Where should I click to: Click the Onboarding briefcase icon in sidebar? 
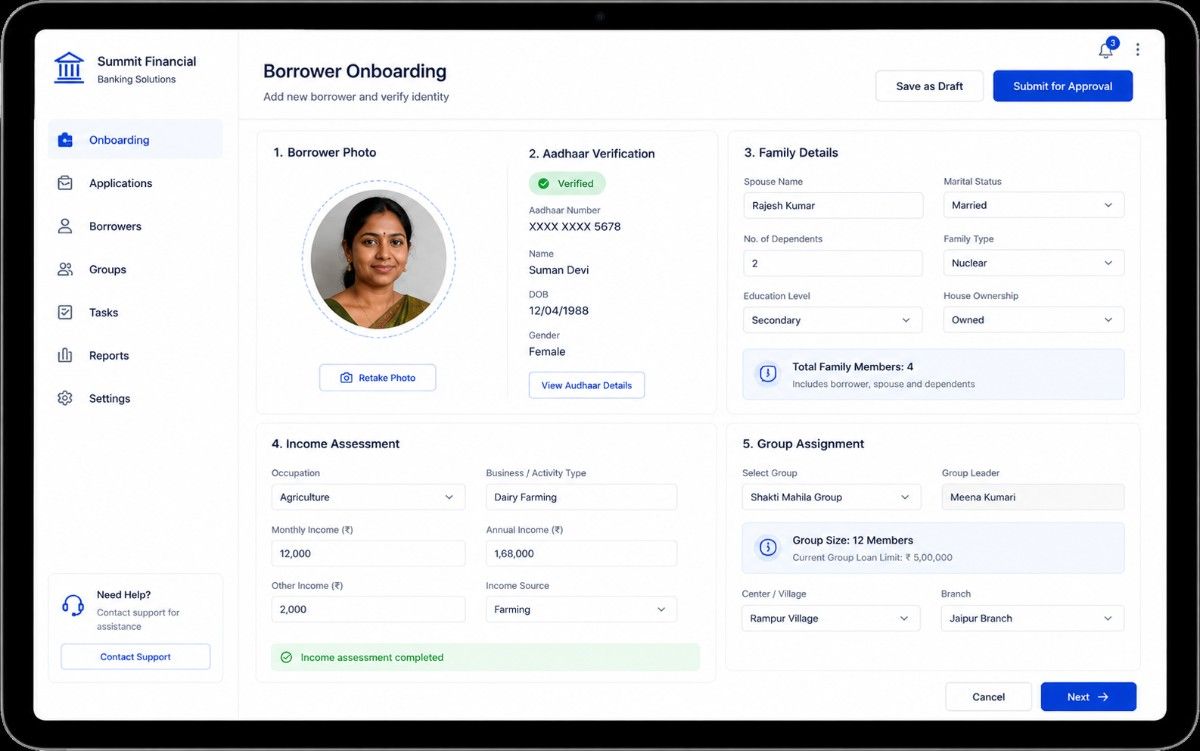click(65, 140)
